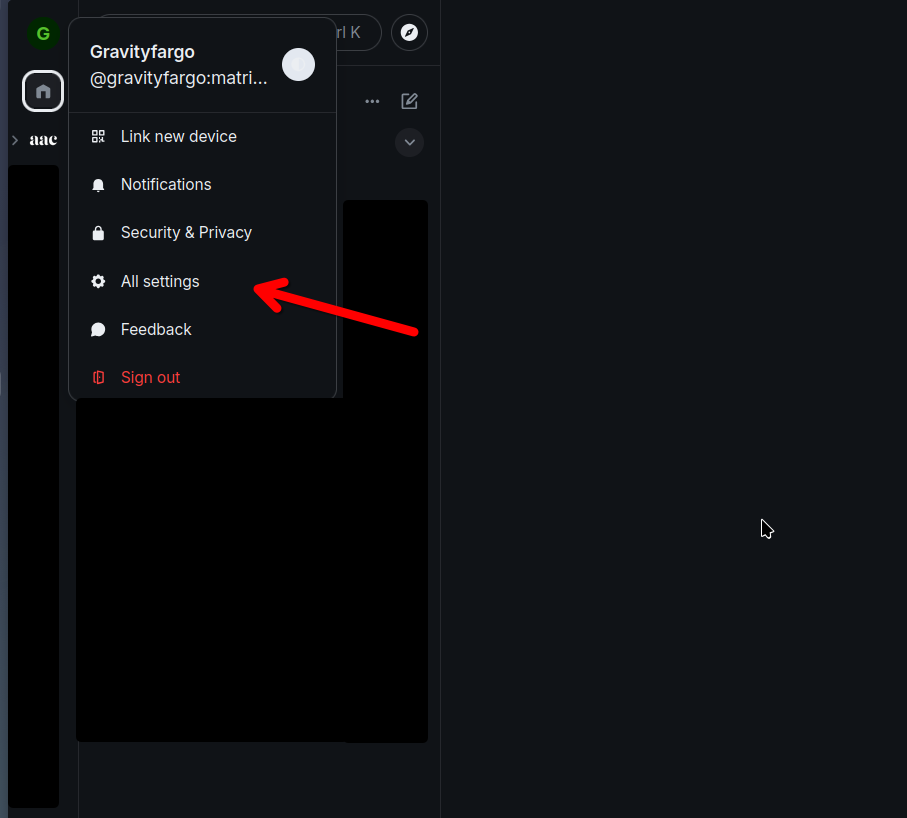Expand the aac space with the chevron

coord(14,140)
